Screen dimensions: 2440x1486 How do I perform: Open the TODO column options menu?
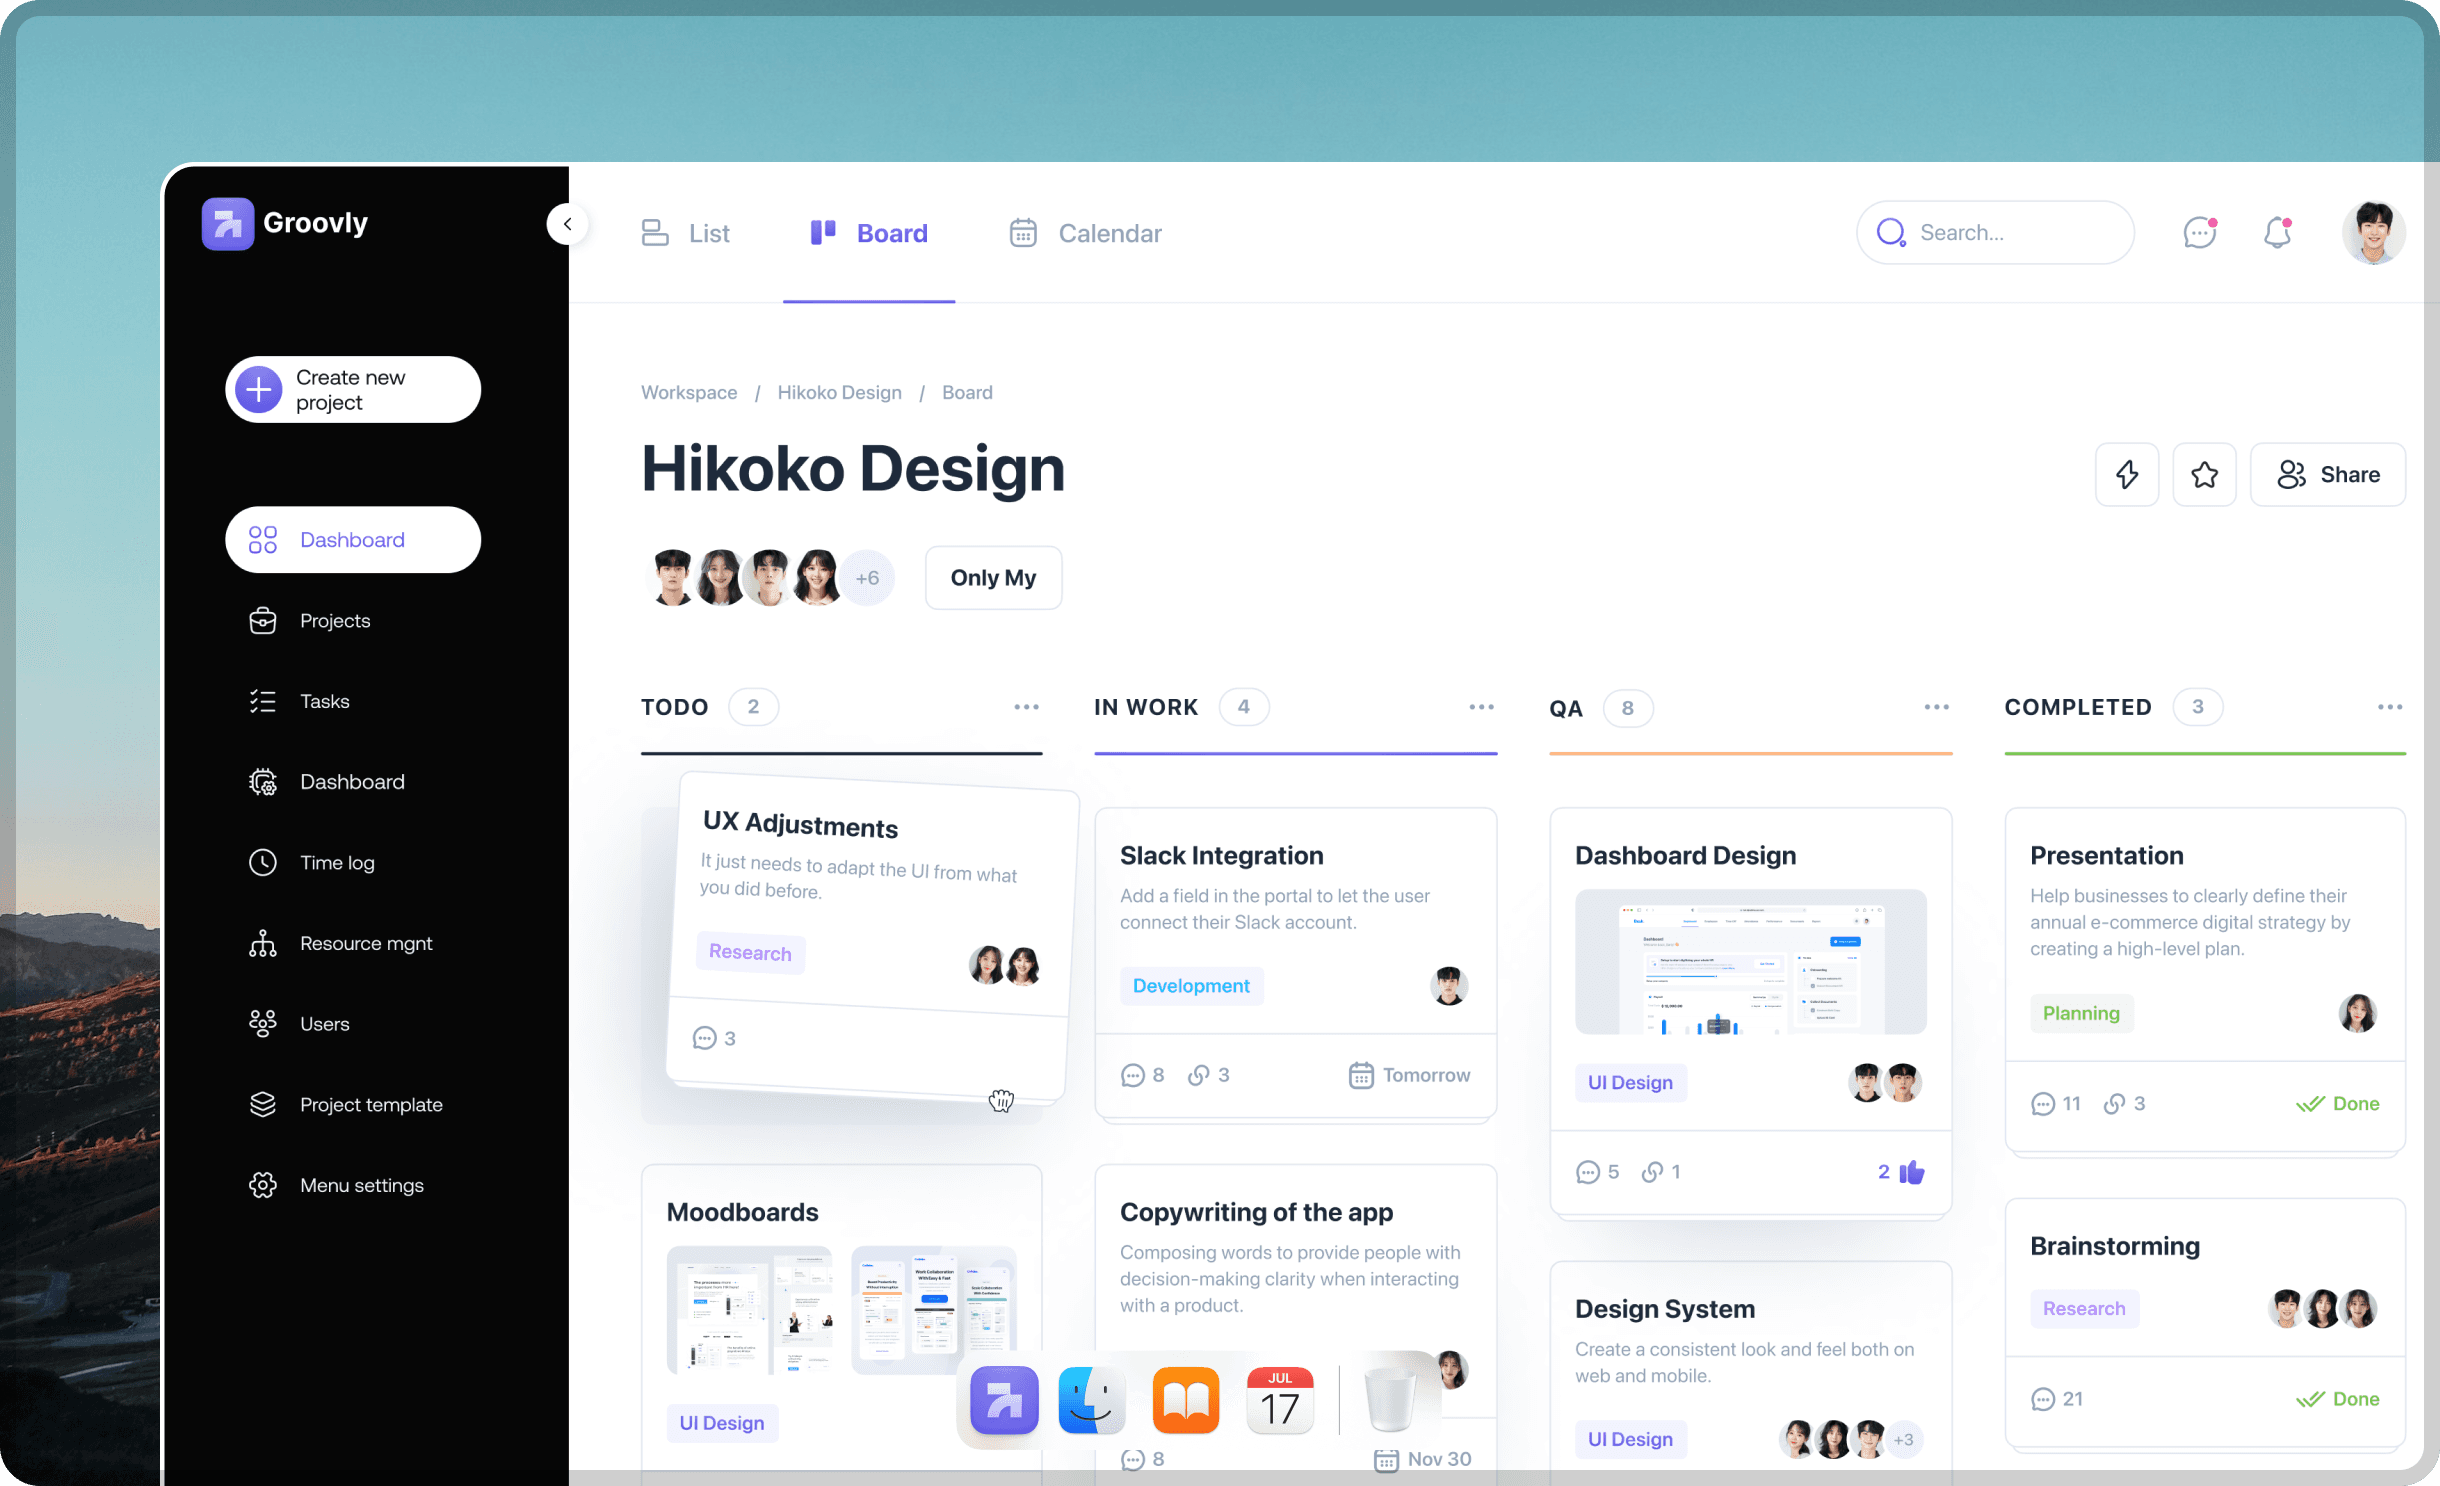[1027, 707]
